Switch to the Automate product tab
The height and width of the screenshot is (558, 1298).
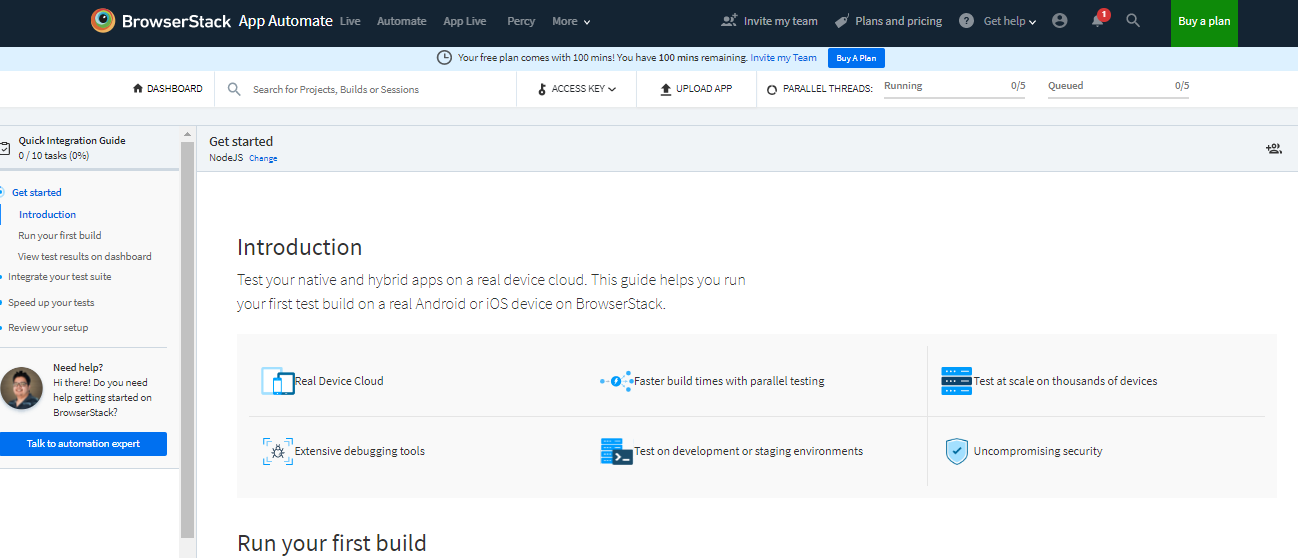coord(402,21)
